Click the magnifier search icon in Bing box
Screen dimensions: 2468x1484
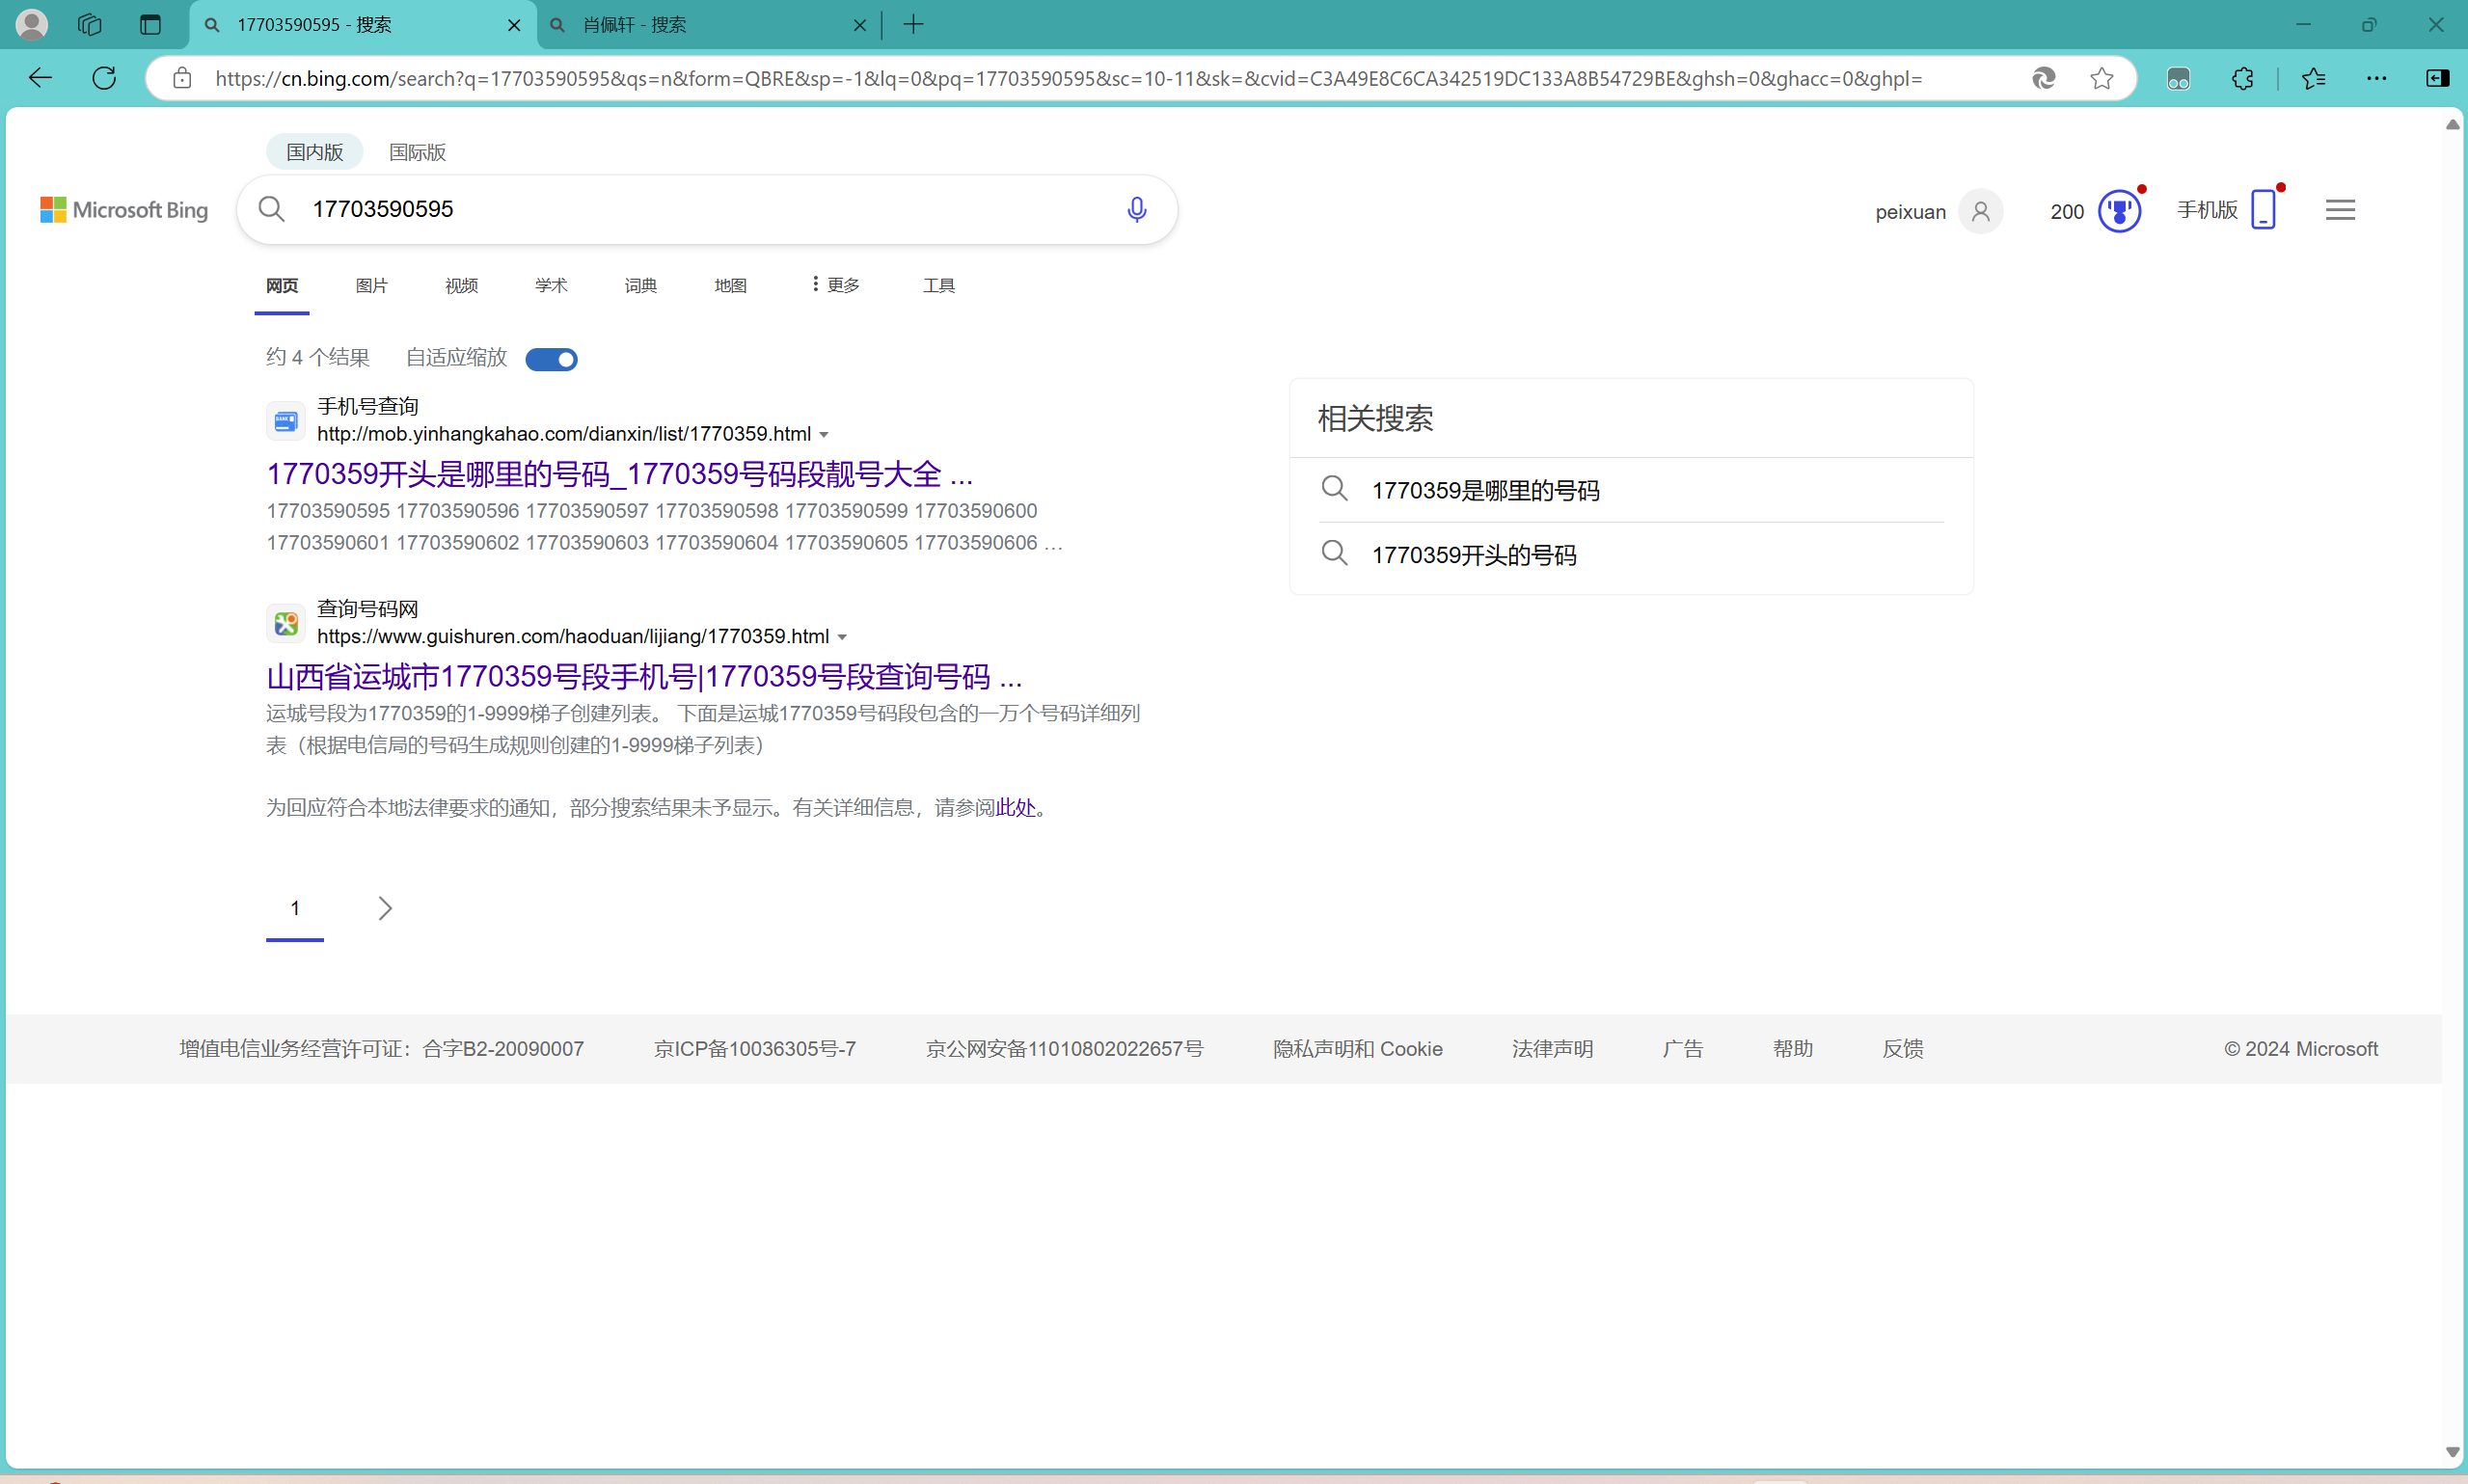(271, 209)
